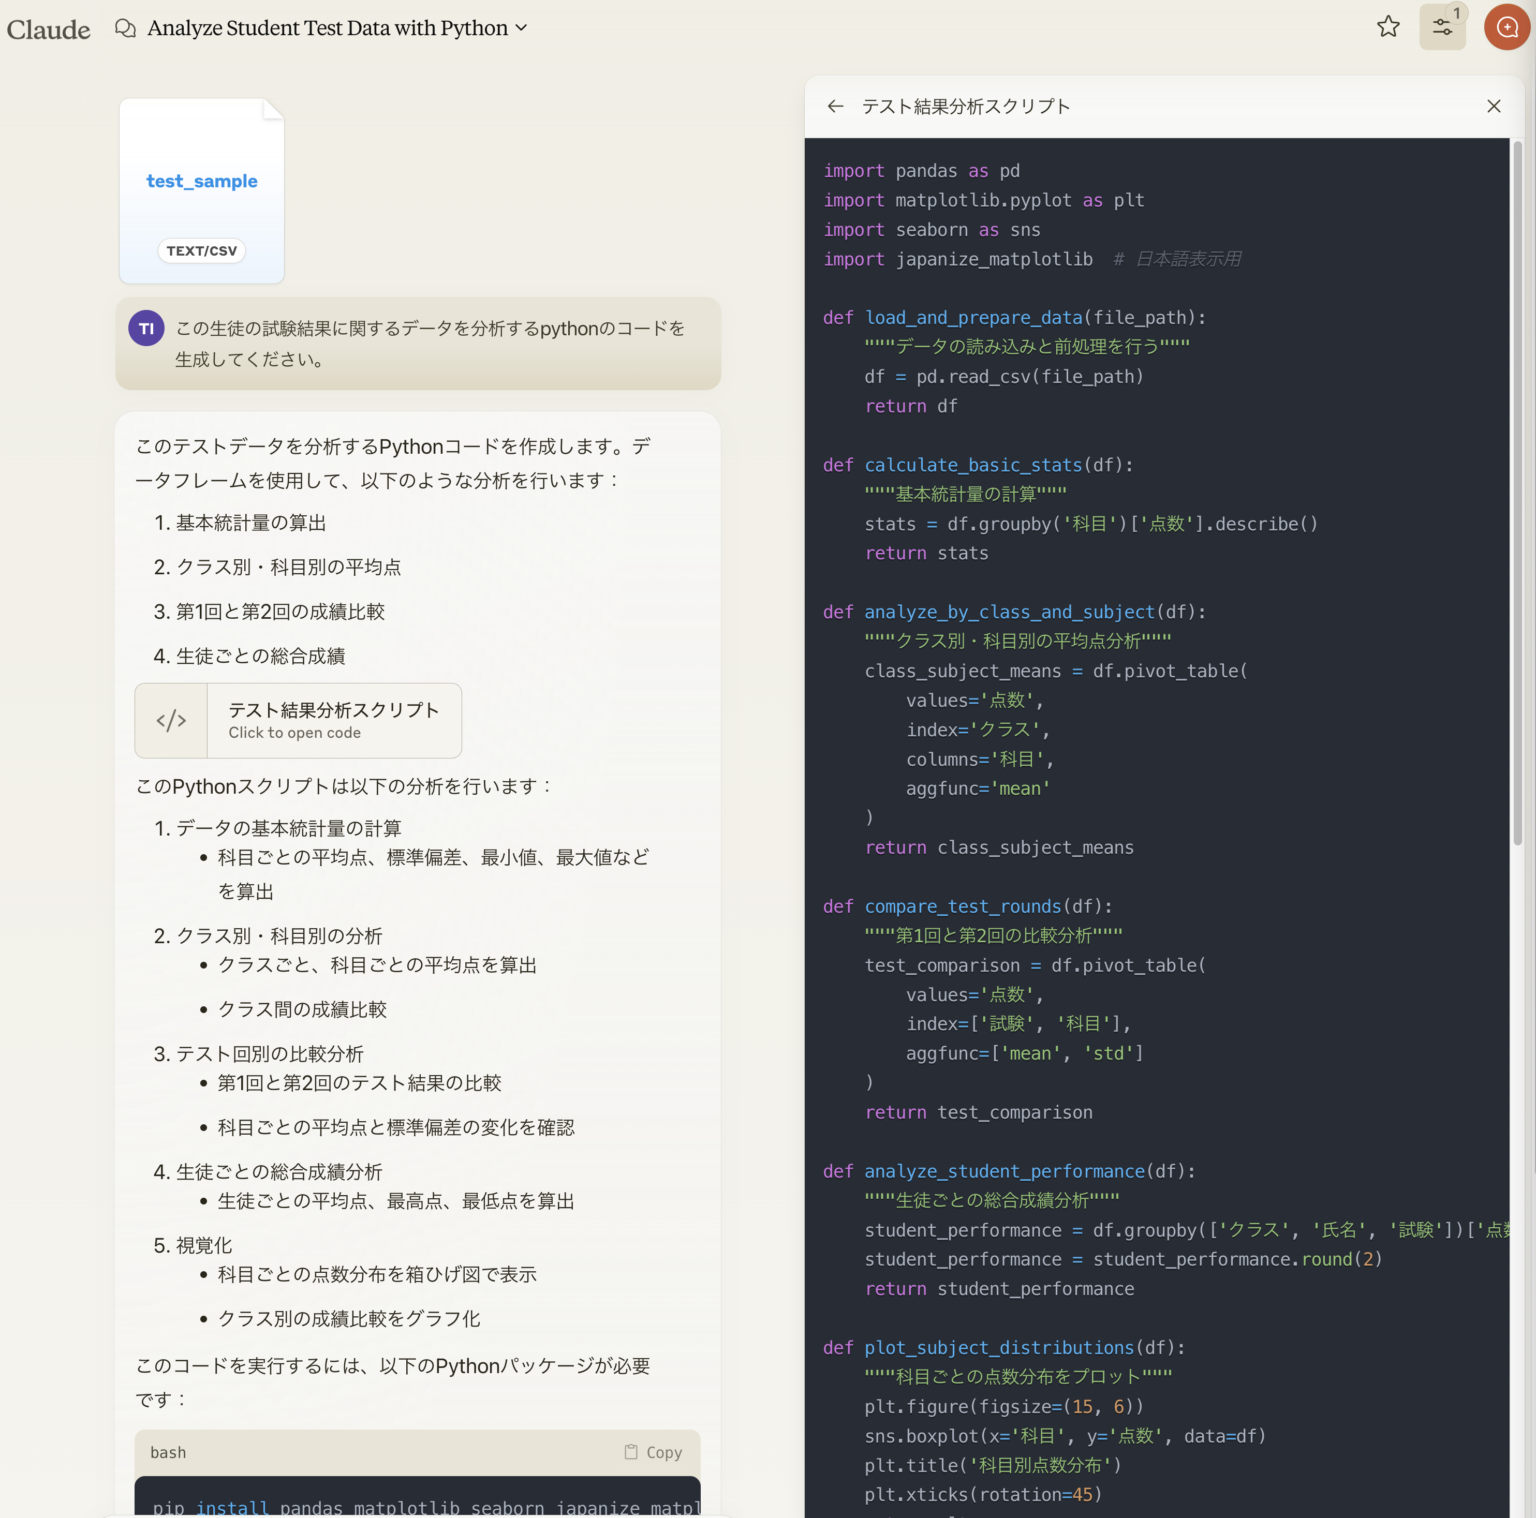Screen dimensions: 1536x1518
Task: Start a new chat with the orange compose button
Action: coord(1506,27)
